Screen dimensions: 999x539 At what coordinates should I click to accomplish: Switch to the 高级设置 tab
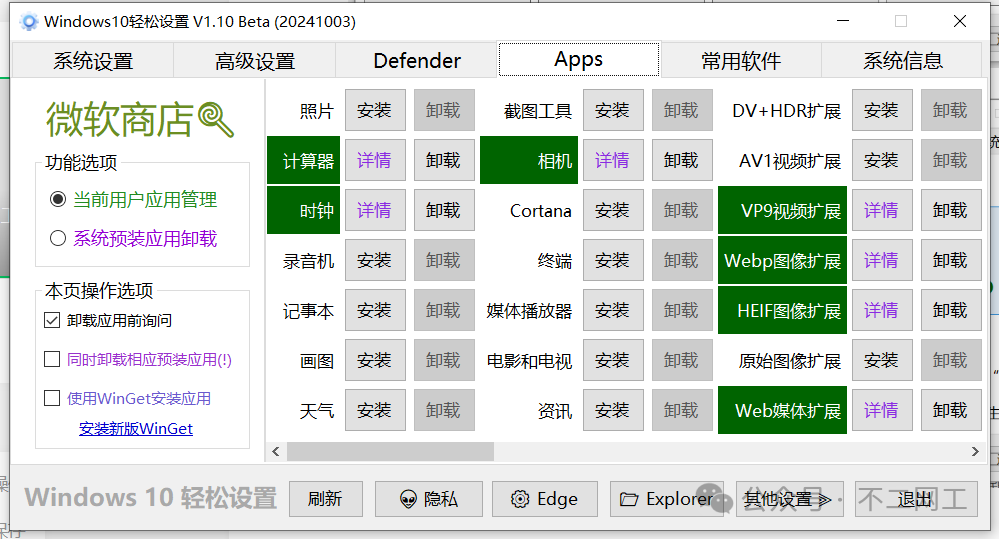pos(255,61)
